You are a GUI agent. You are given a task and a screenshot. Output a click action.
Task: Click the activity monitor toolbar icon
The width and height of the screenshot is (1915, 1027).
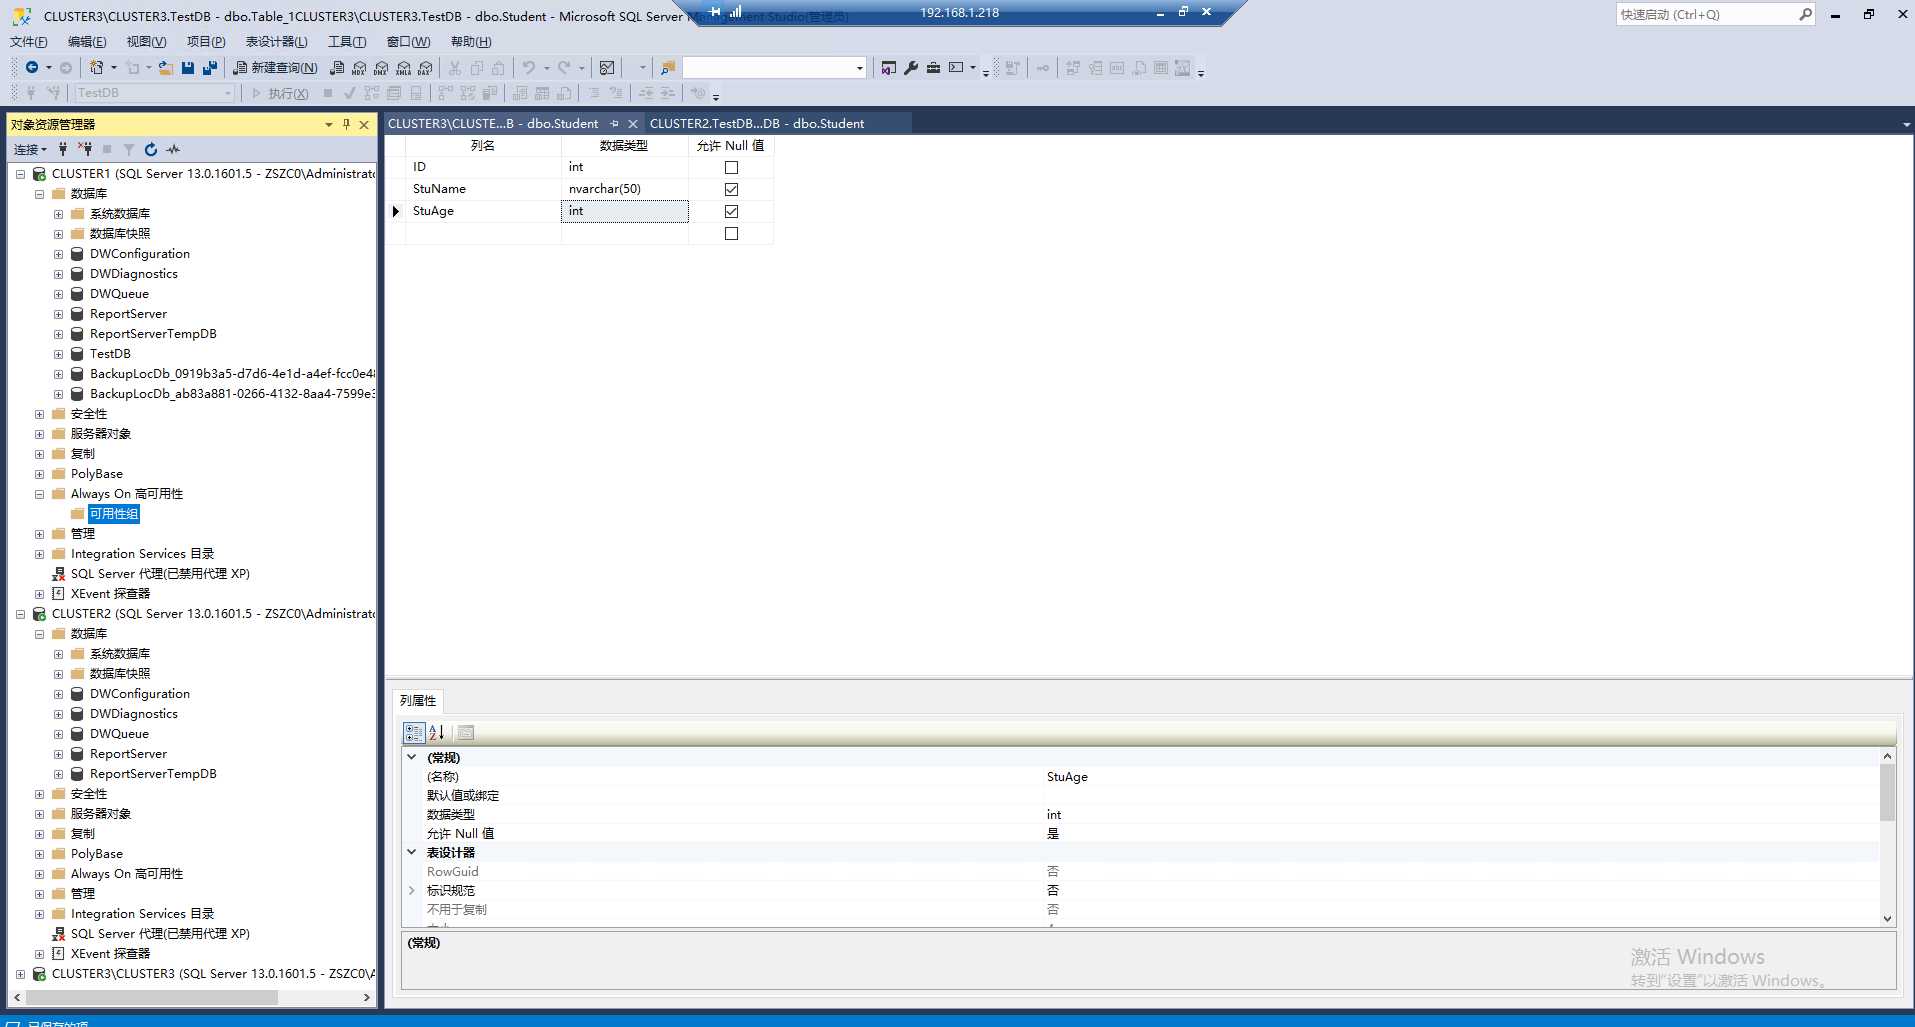[x=607, y=68]
